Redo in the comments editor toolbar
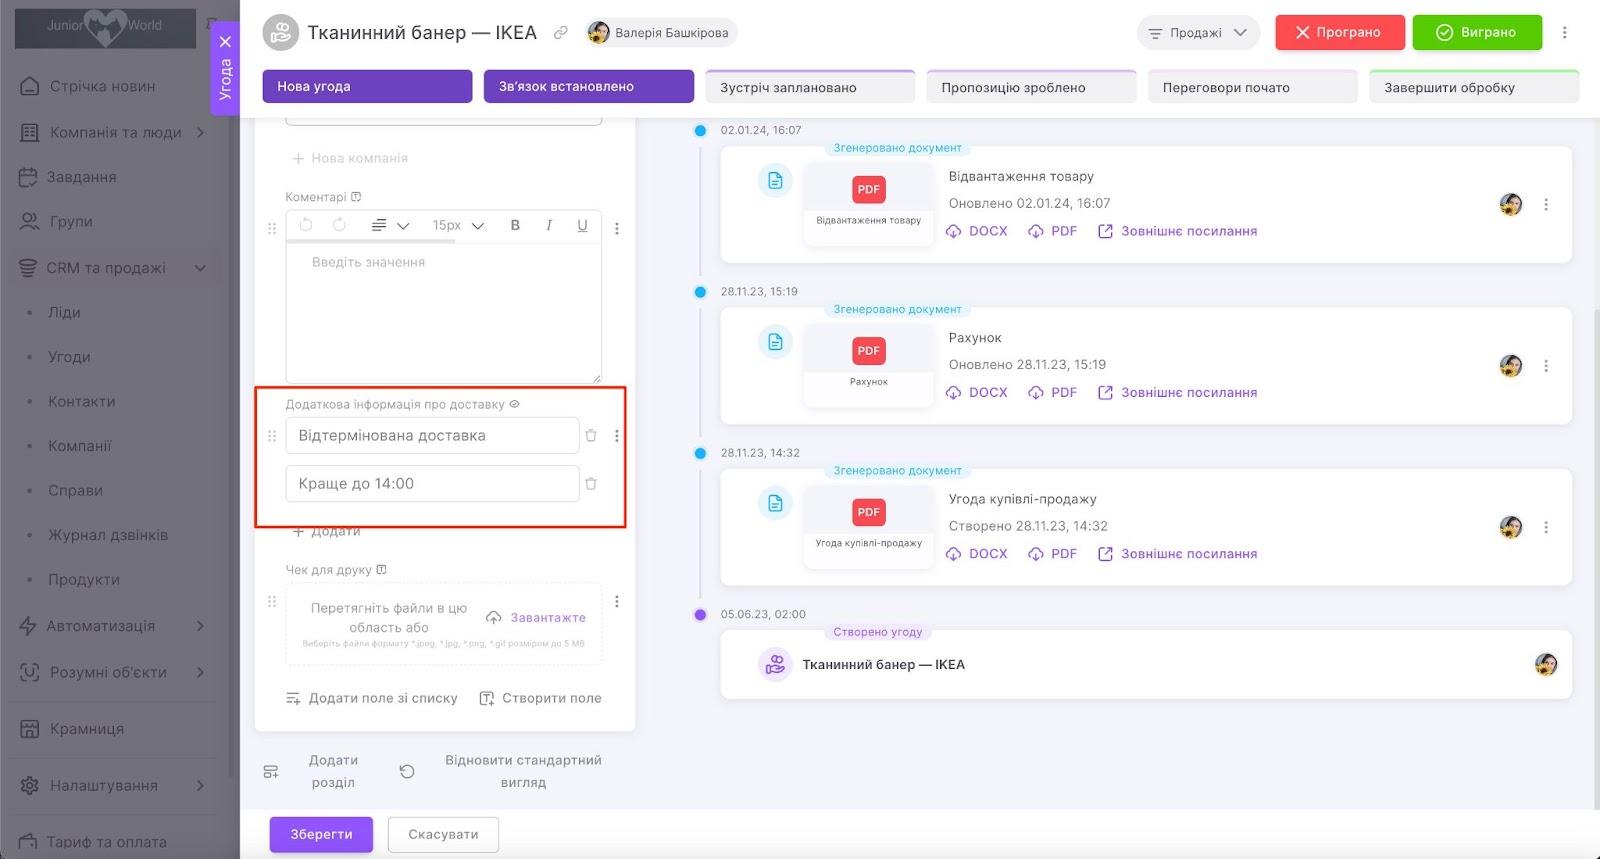The image size is (1600, 859). (x=339, y=225)
